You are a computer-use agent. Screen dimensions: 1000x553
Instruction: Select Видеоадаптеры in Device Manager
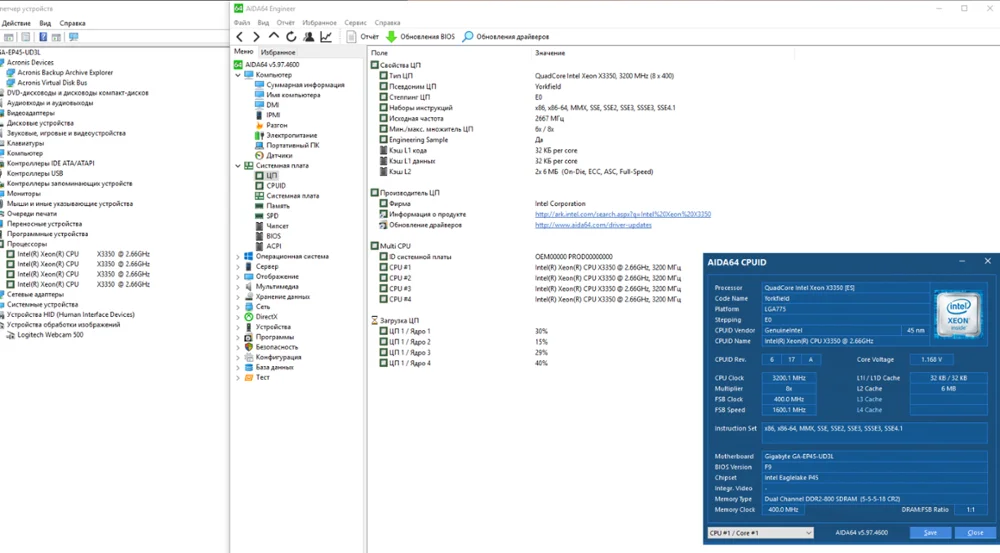point(31,113)
